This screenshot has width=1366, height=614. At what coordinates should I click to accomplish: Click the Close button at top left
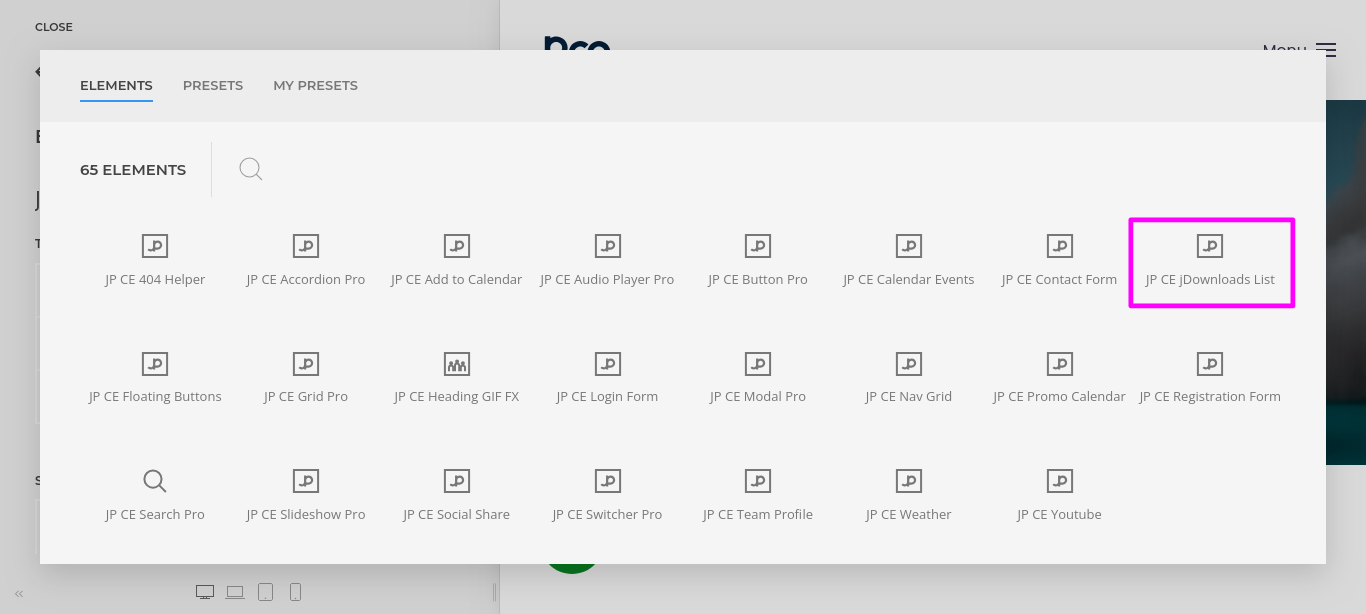click(54, 27)
